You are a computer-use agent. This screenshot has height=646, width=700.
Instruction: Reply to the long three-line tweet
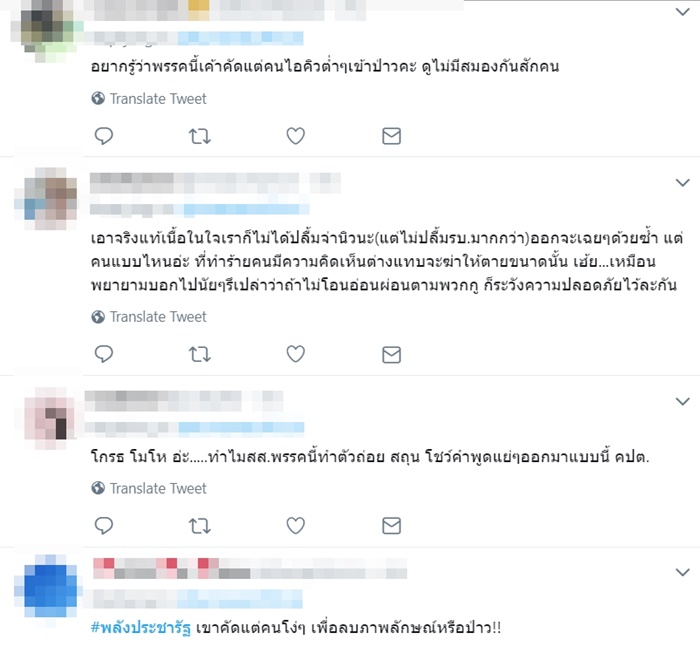(104, 354)
